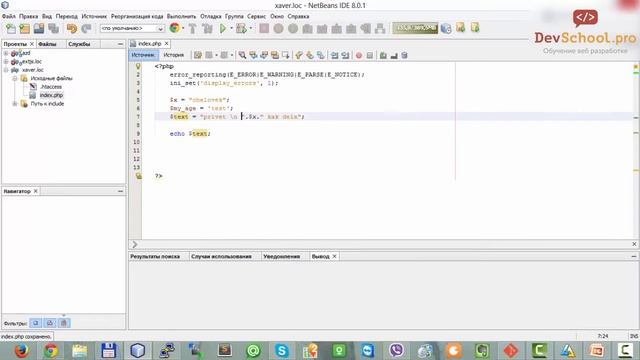Image resolution: width=640 pixels, height=360 pixels.
Task: Toggle Bookmark in editor toolbar
Action: [321, 55]
